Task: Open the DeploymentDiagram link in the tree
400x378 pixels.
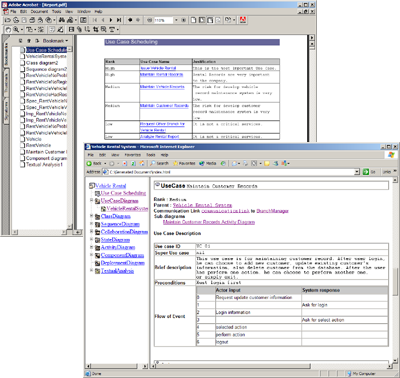Action: (x=123, y=263)
